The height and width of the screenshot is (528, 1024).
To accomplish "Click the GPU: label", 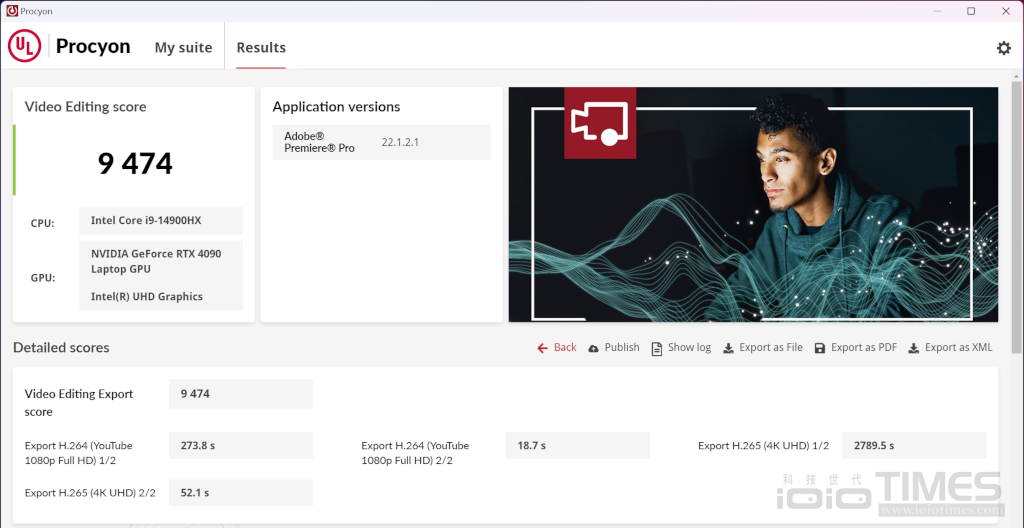I will coord(42,278).
